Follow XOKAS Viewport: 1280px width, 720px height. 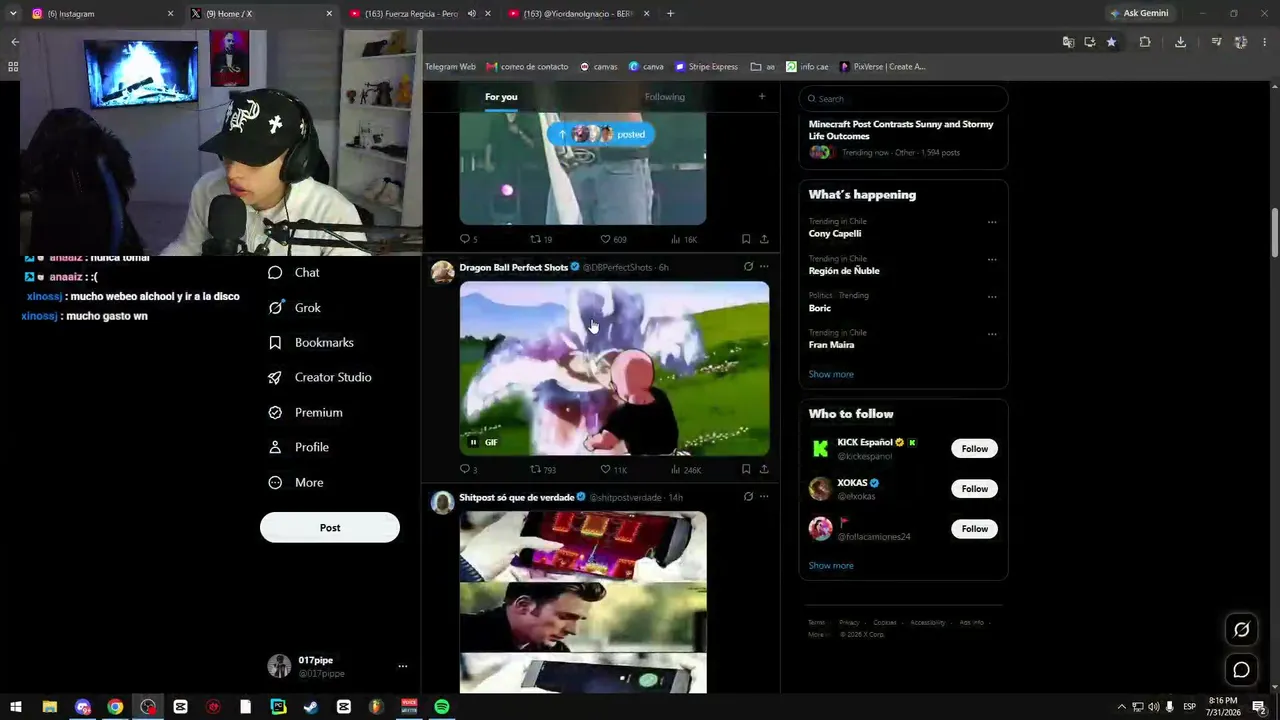click(974, 489)
